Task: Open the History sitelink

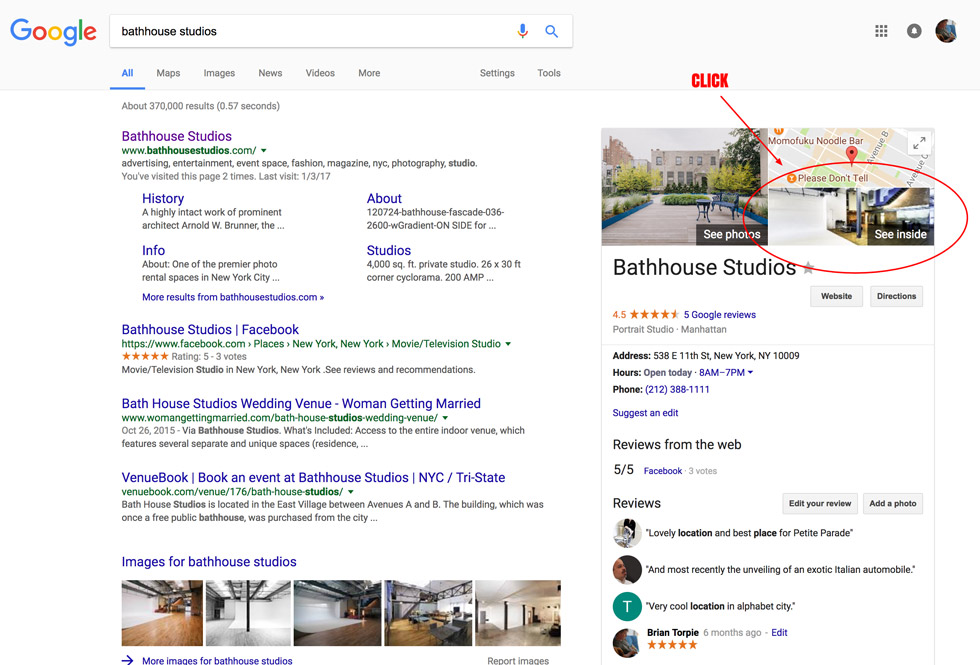Action: (x=162, y=199)
